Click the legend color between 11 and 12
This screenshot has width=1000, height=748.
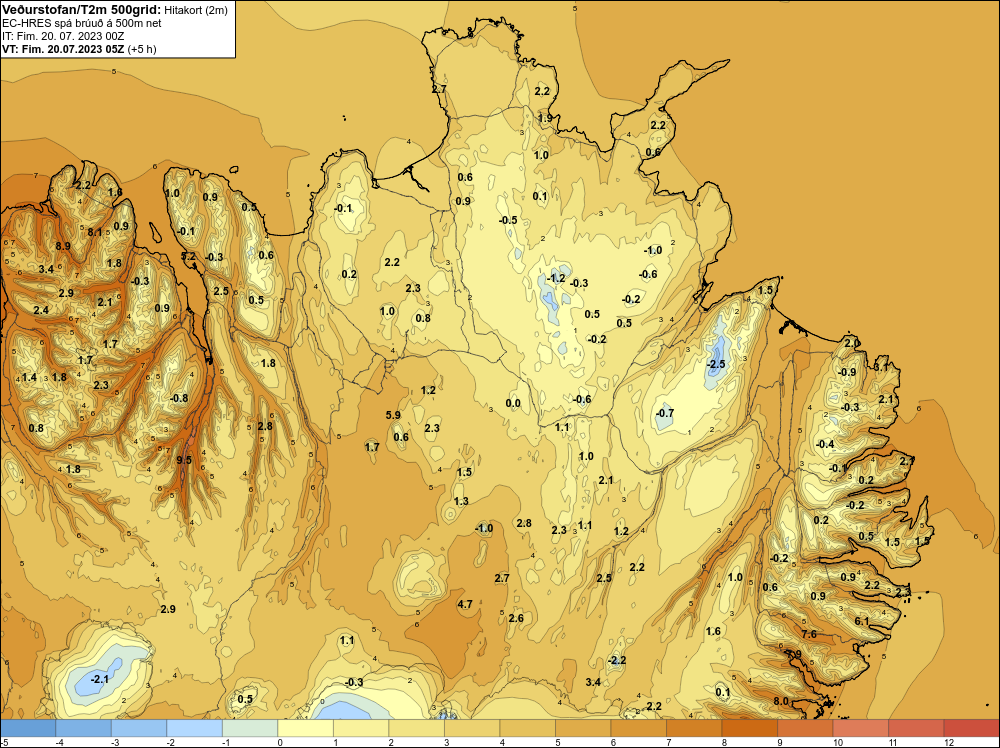[916, 728]
